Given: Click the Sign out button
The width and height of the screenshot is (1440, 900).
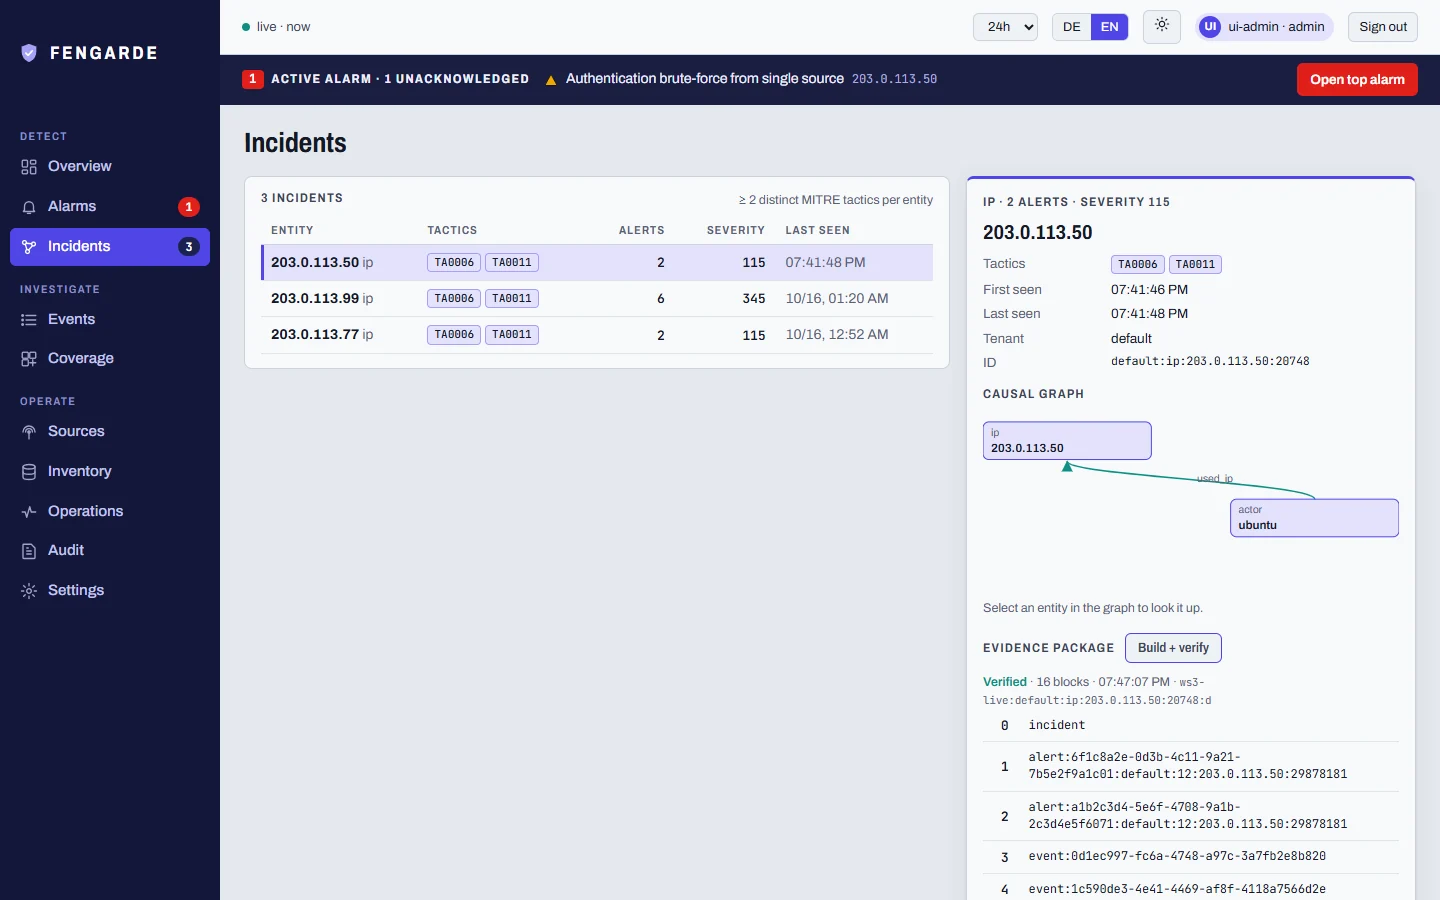Looking at the screenshot, I should tap(1383, 27).
